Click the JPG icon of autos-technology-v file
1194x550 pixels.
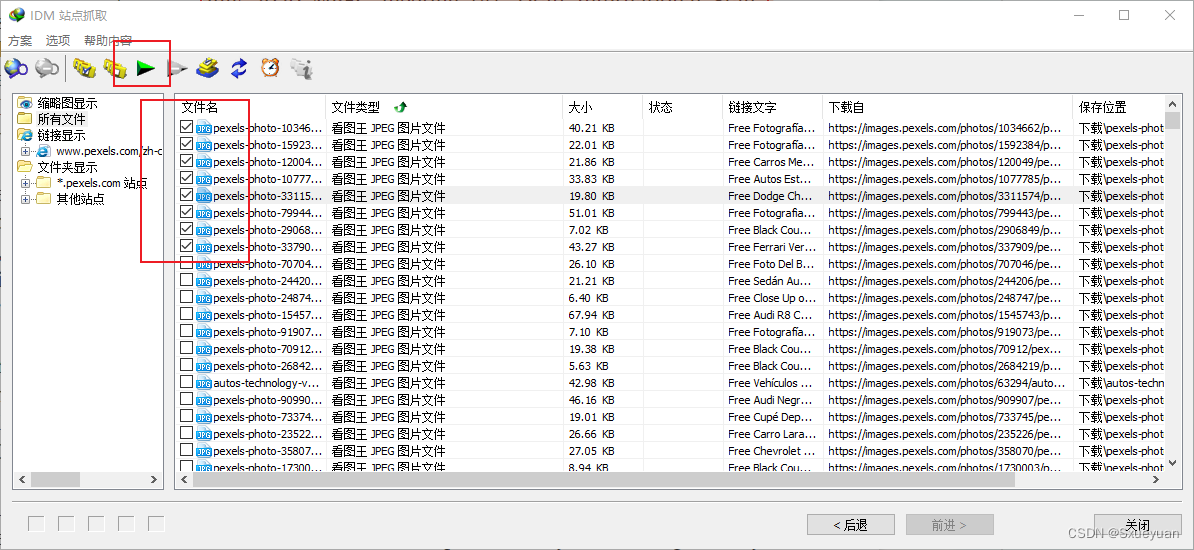click(203, 382)
